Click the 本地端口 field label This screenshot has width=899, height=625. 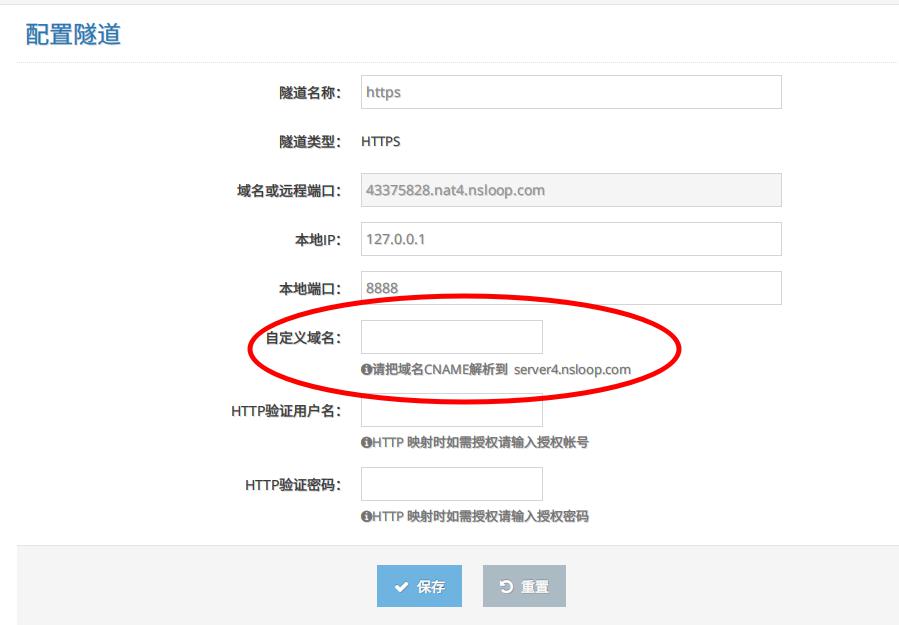point(310,288)
